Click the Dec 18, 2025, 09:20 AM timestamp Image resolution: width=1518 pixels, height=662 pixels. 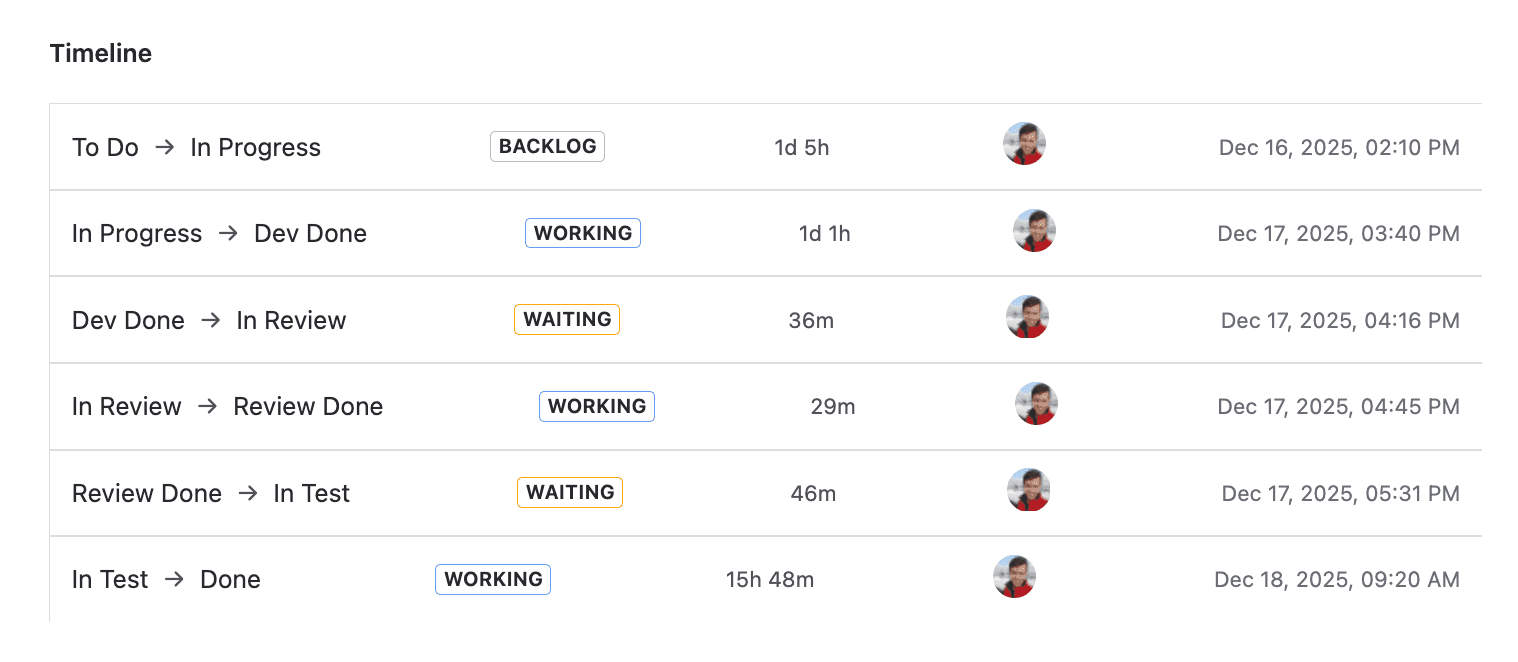pyautogui.click(x=1336, y=580)
